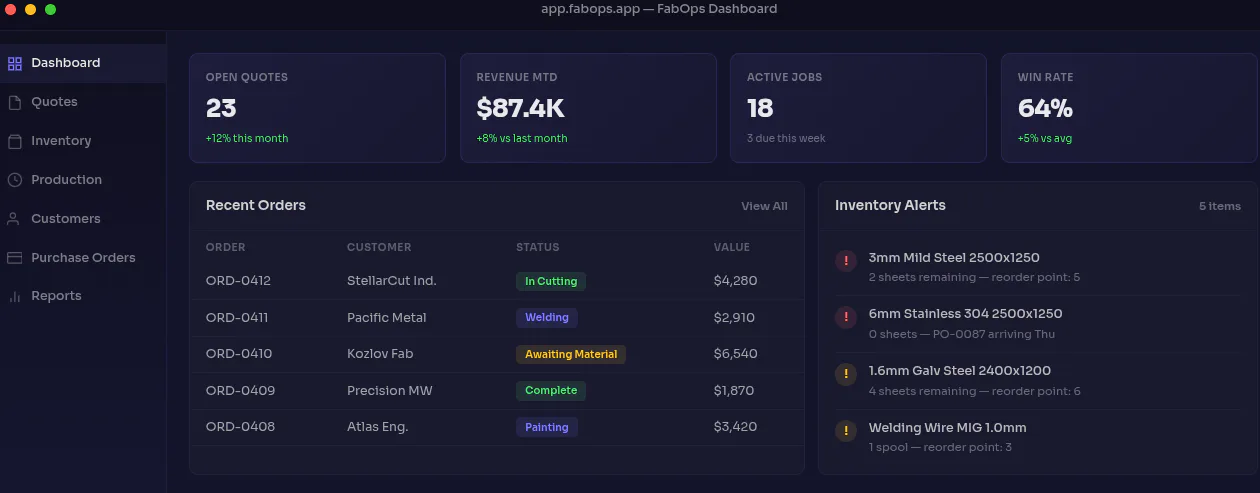Viewport: 1260px width, 493px height.
Task: Click the Purchase Orders card icon
Action: pos(15,258)
